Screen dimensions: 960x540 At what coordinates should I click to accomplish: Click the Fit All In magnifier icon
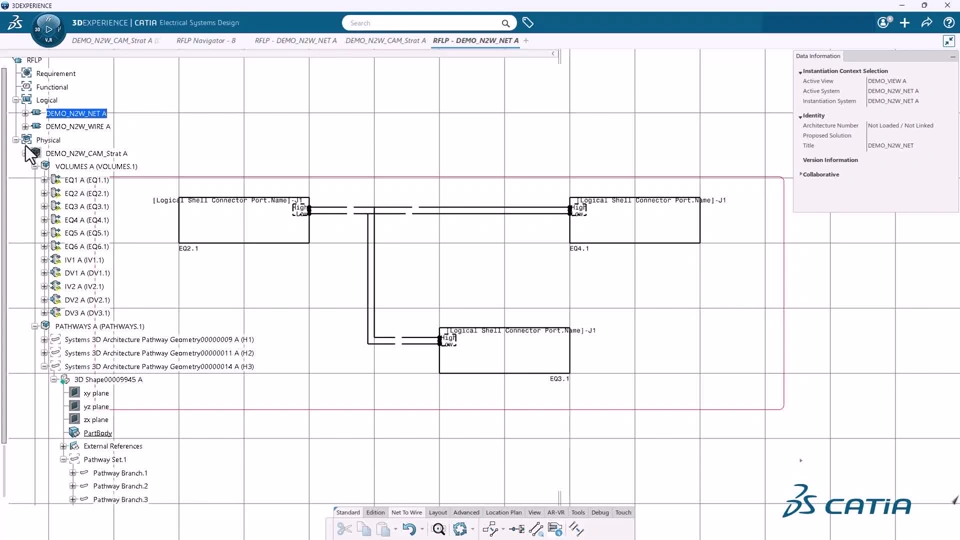pos(438,529)
